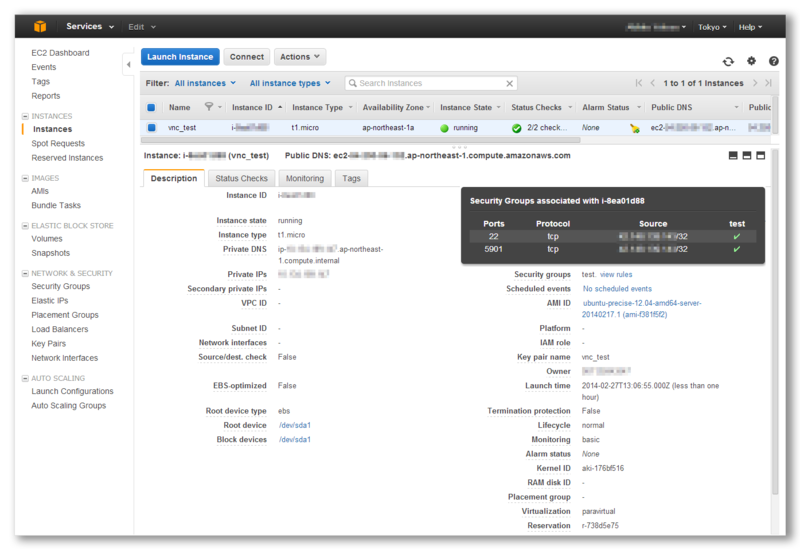This screenshot has height=550, width=800.
Task: Open the ubuntu-precise AMI ID link
Action: tap(642, 309)
